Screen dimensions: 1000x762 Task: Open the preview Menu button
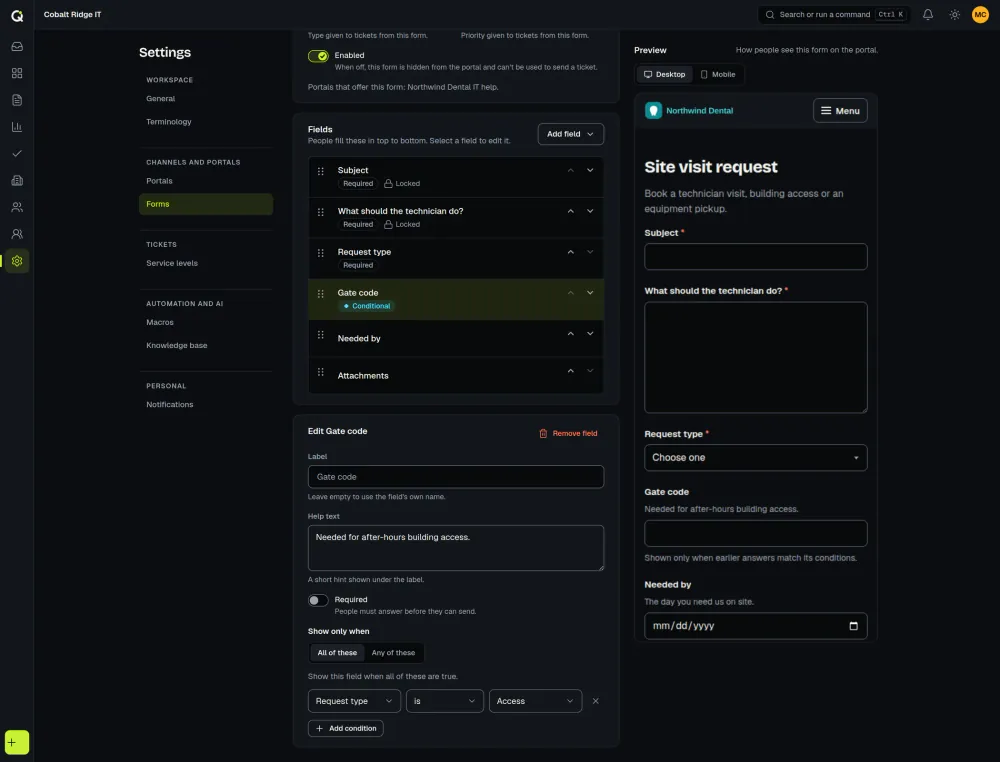840,110
